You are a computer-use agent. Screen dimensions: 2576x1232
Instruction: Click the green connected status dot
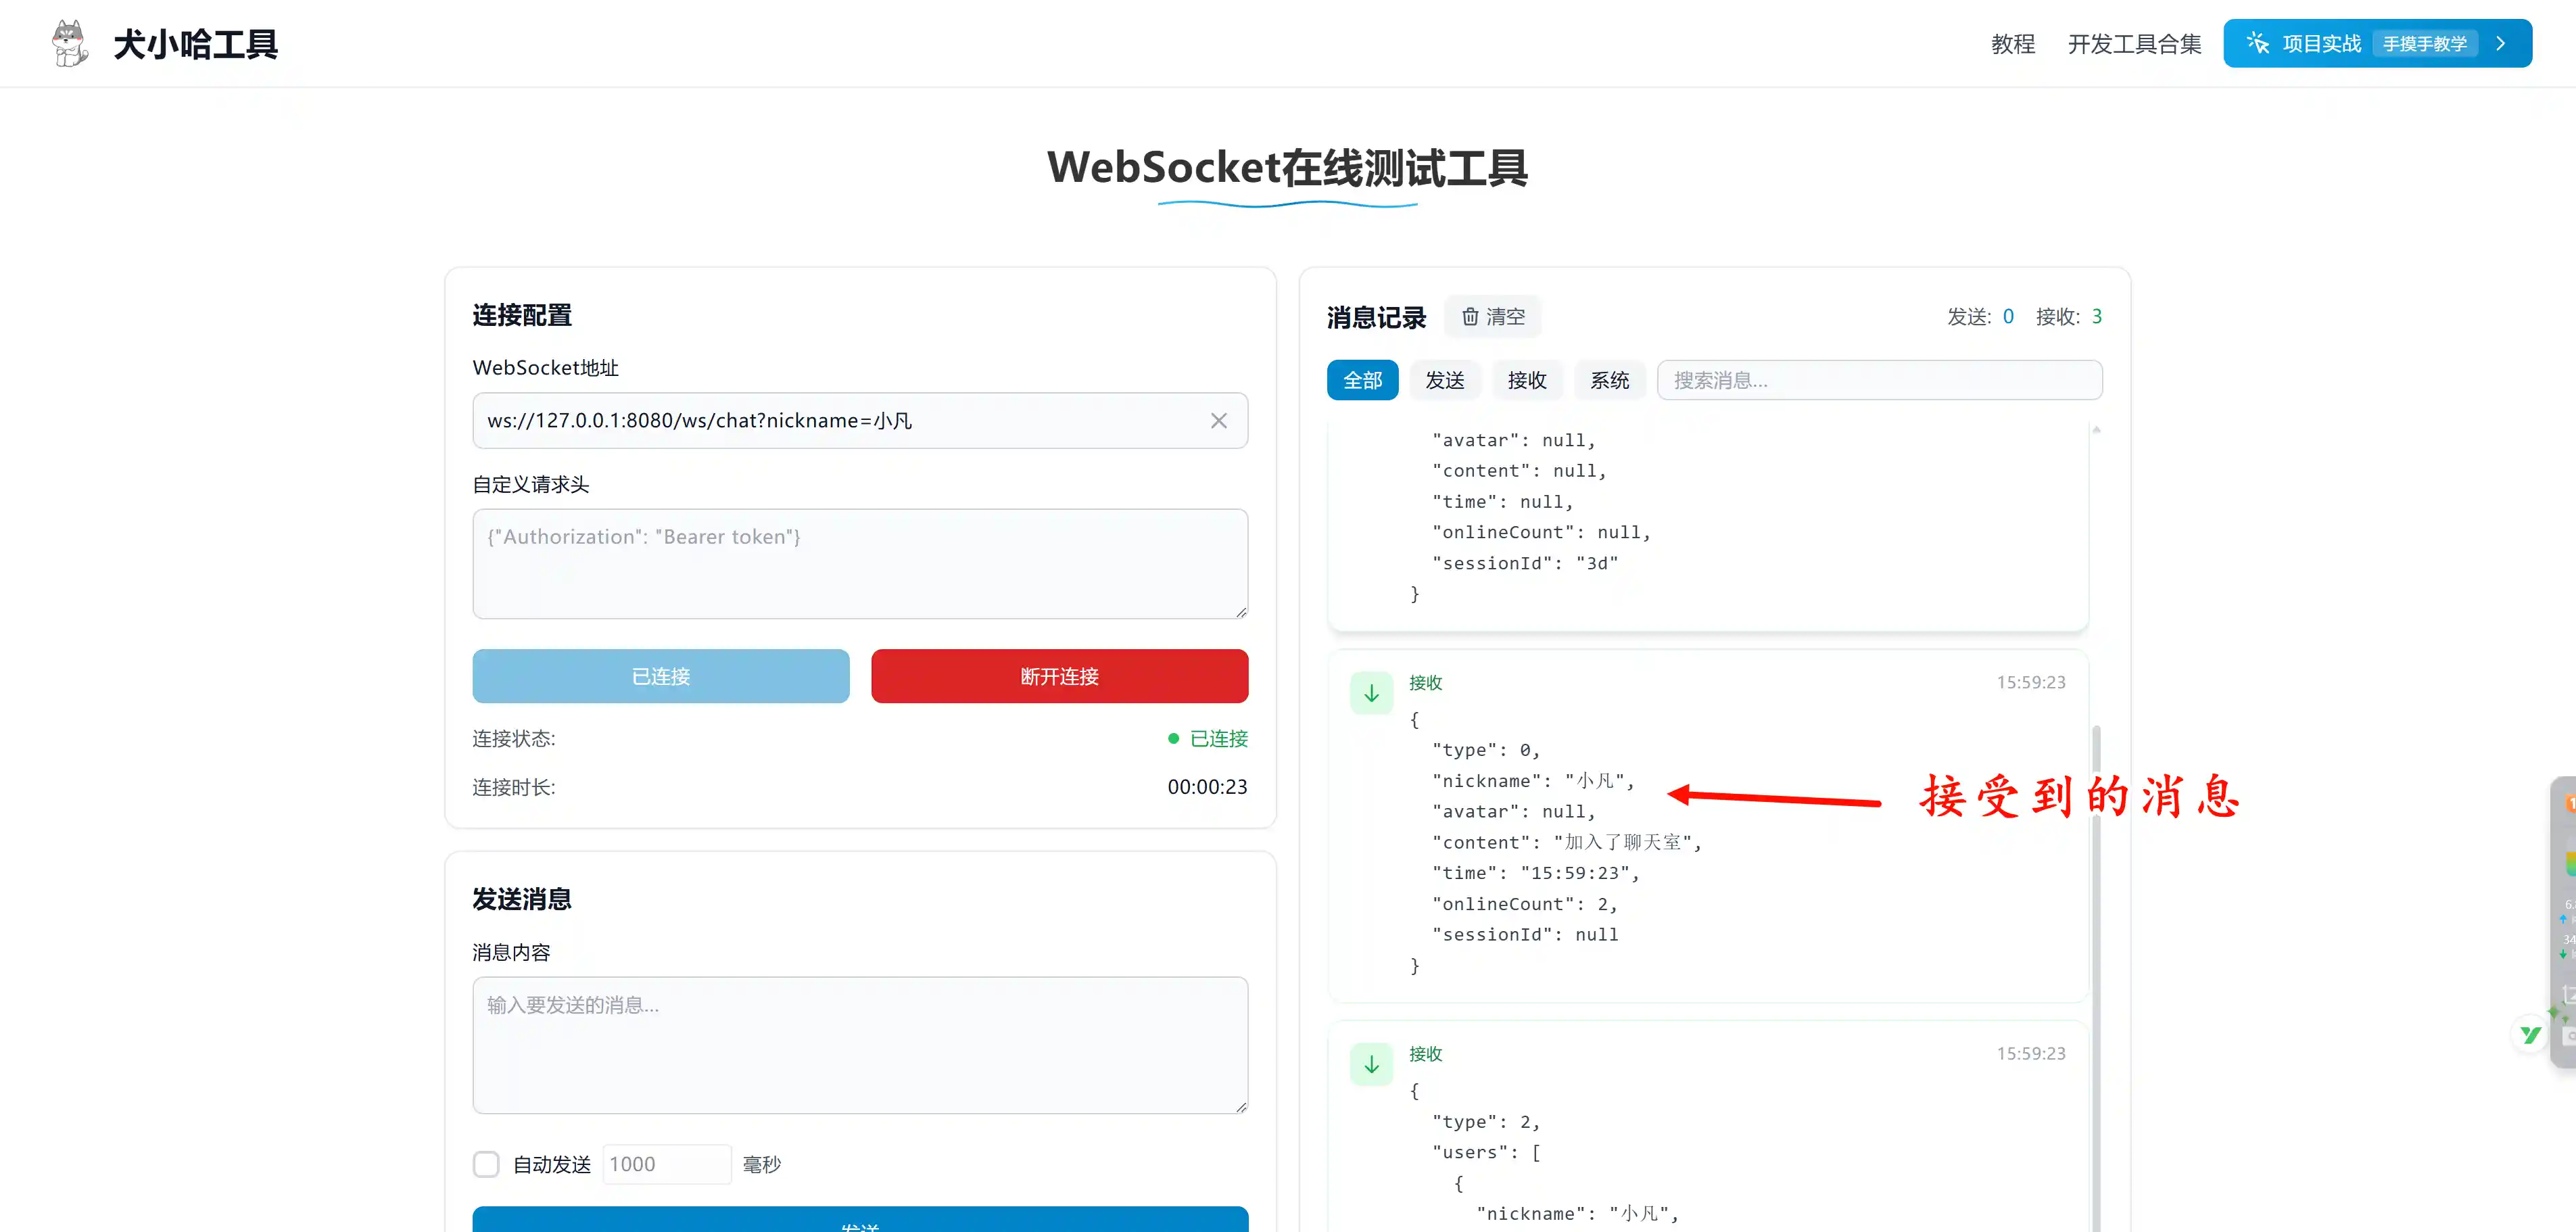1174,738
